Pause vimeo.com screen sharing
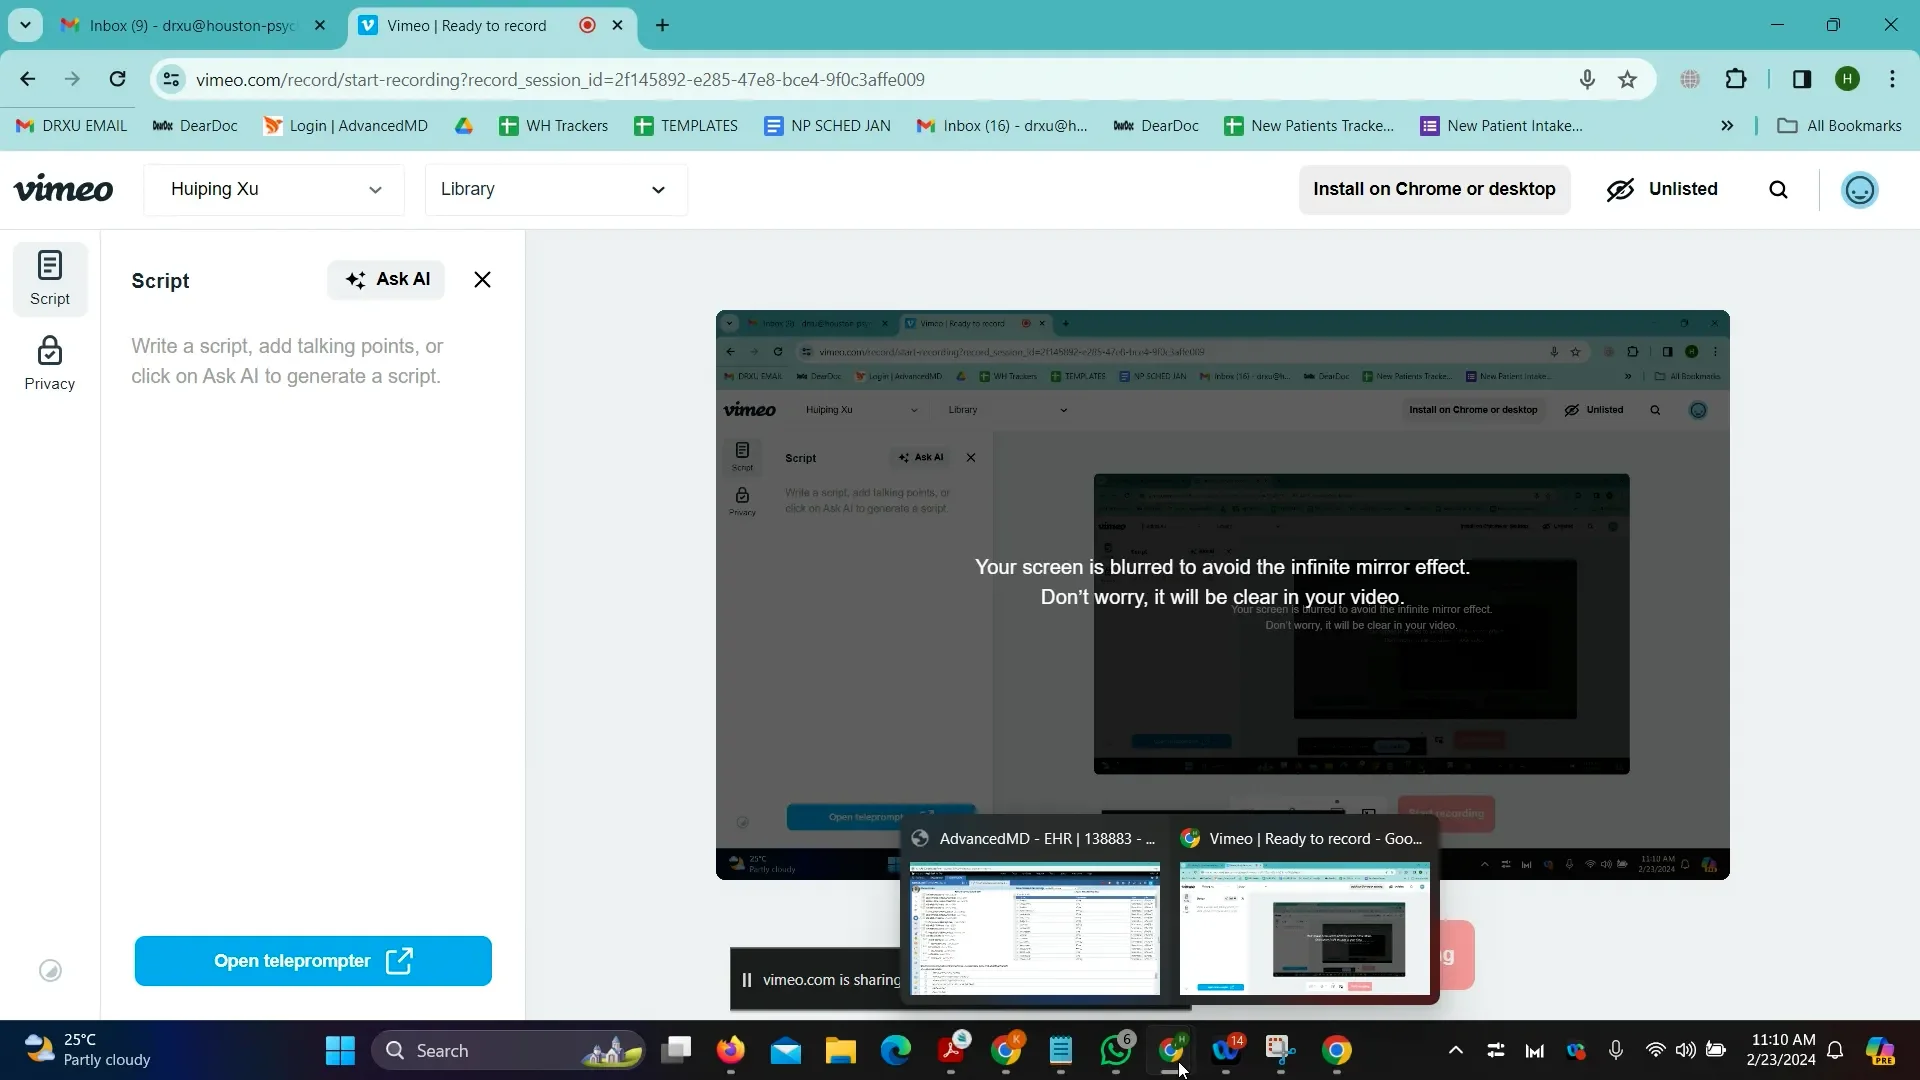1920x1080 pixels. (746, 980)
